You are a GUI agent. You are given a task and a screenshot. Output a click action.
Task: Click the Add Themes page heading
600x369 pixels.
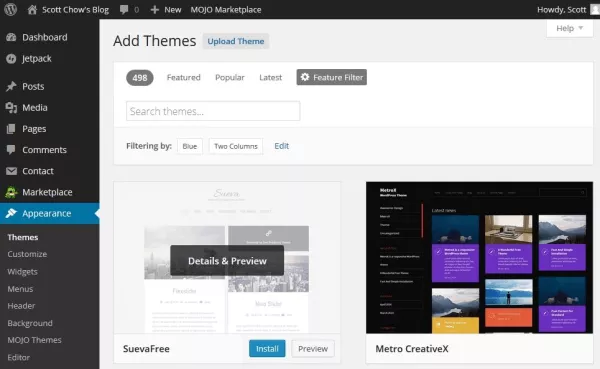click(155, 41)
